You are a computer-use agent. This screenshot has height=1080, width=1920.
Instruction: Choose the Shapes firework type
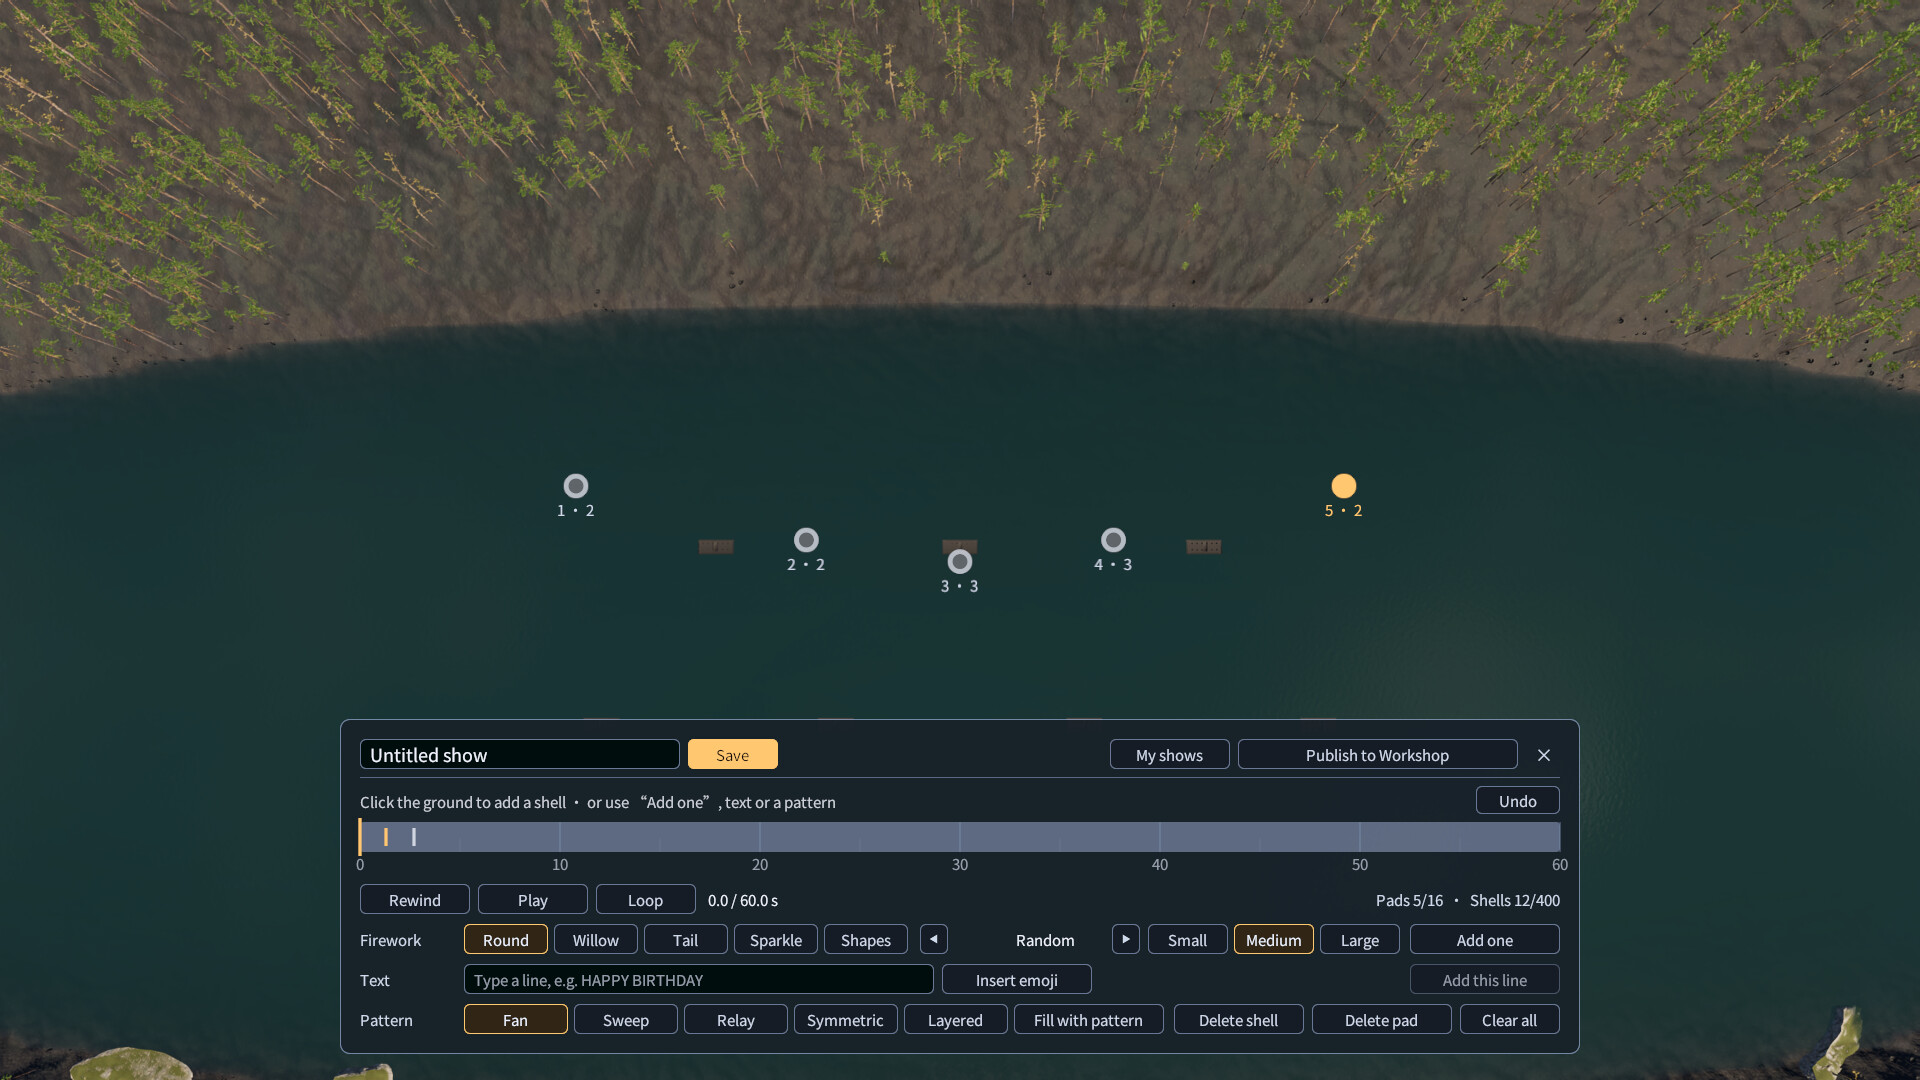click(866, 939)
